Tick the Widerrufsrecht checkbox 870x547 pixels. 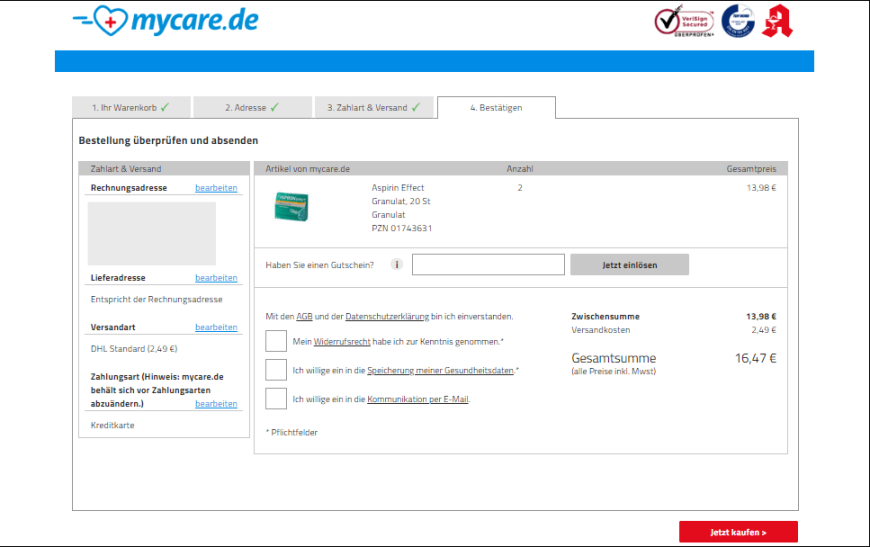tap(276, 341)
